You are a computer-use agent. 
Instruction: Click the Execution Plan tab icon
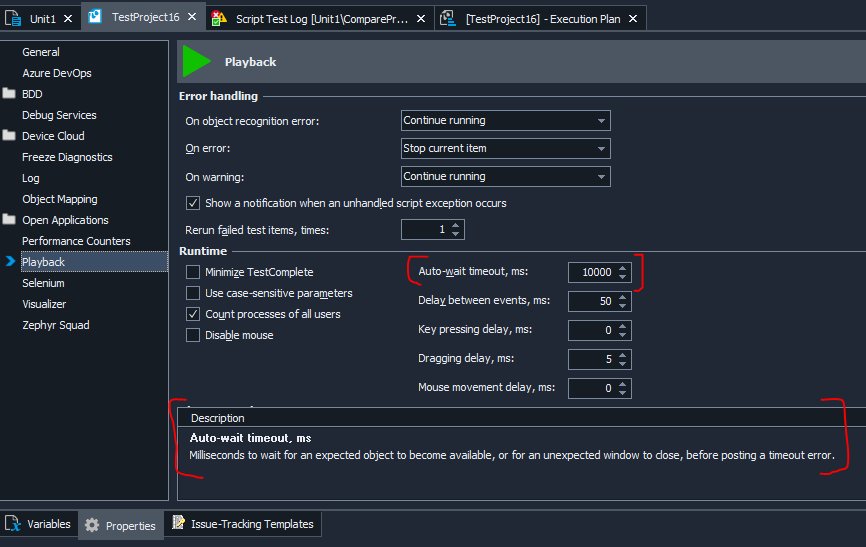pos(447,18)
